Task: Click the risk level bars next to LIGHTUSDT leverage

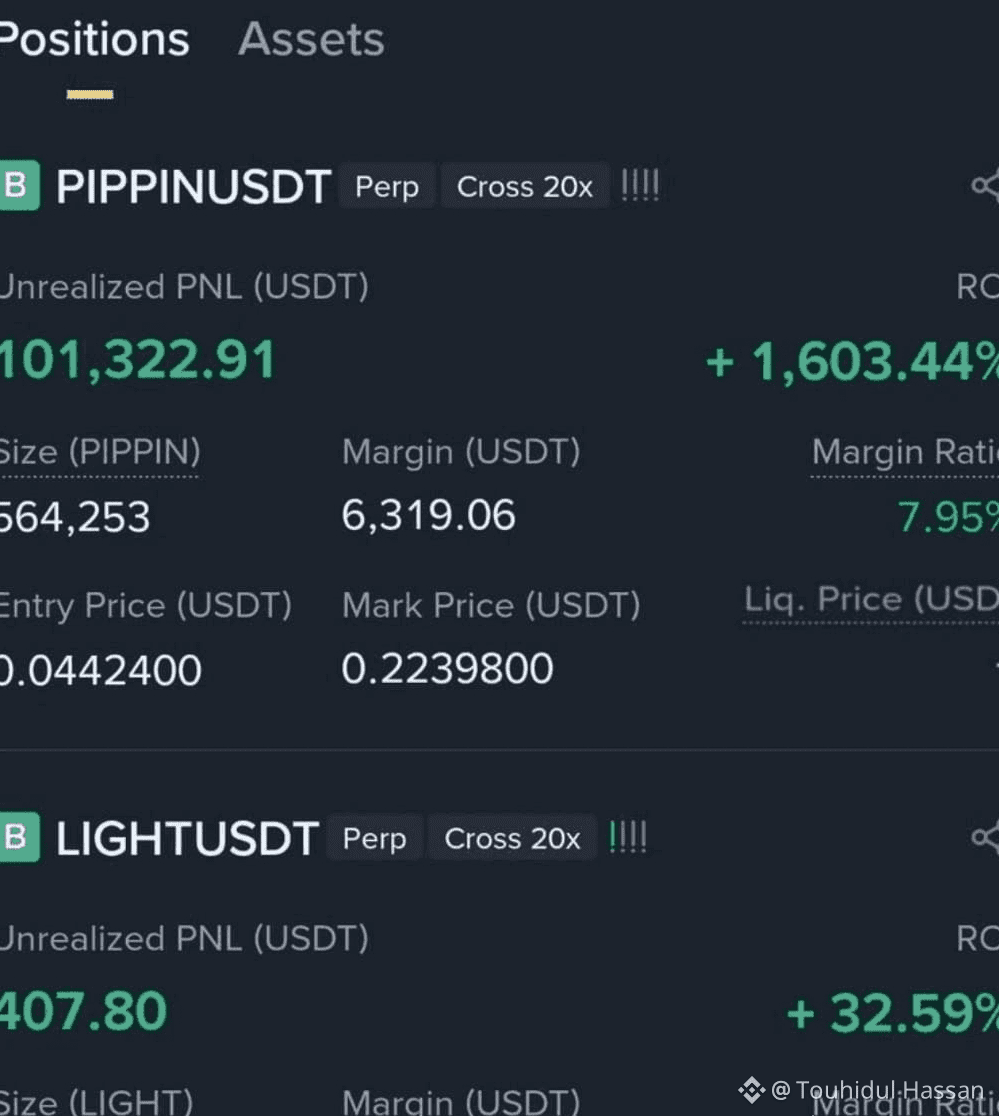Action: pos(628,837)
